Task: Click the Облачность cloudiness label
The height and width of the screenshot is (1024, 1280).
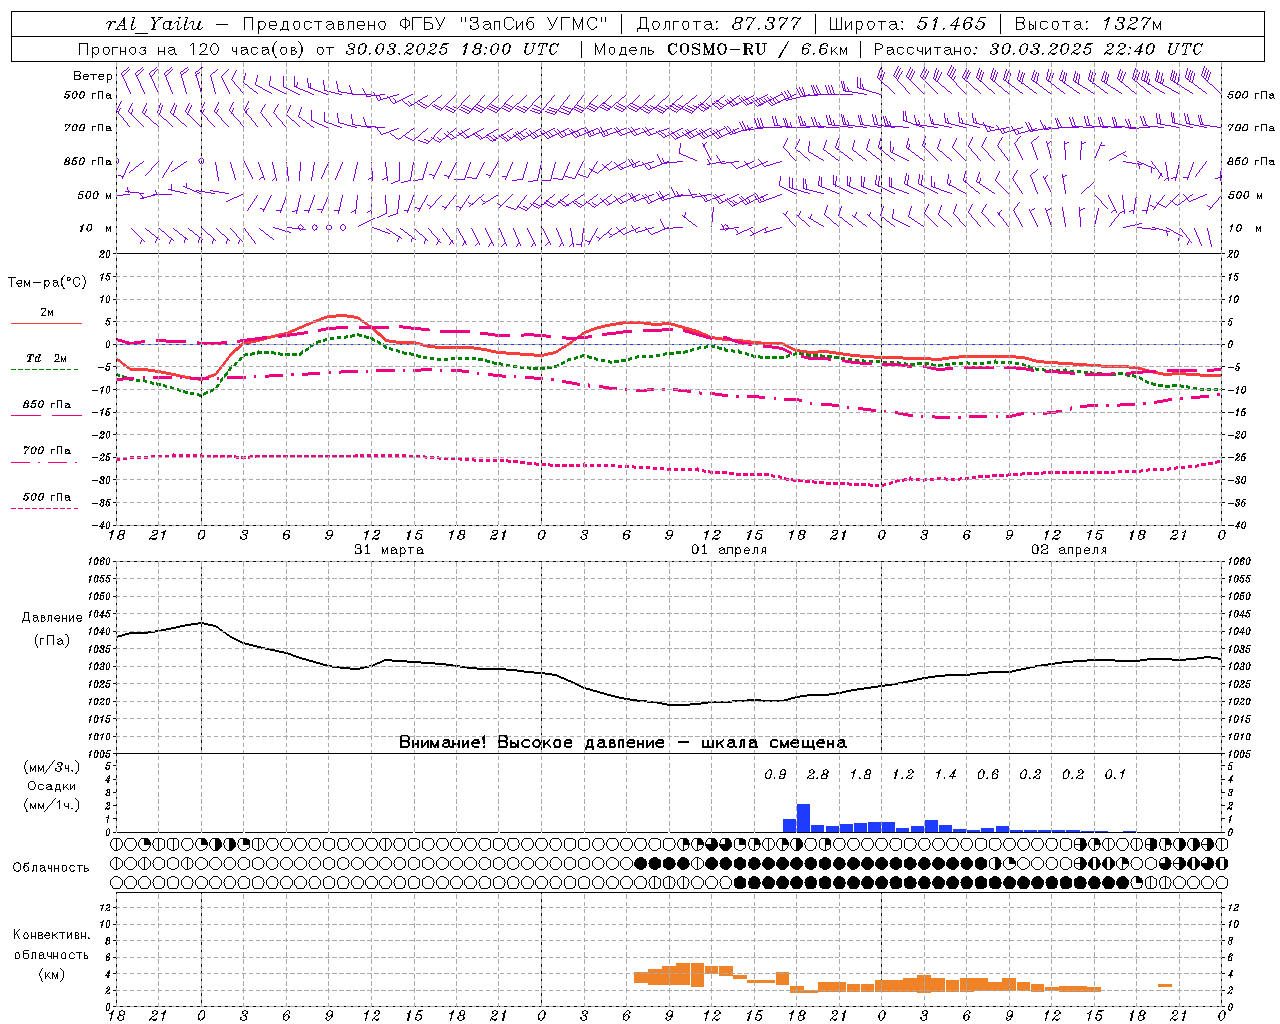Action: pos(51,867)
